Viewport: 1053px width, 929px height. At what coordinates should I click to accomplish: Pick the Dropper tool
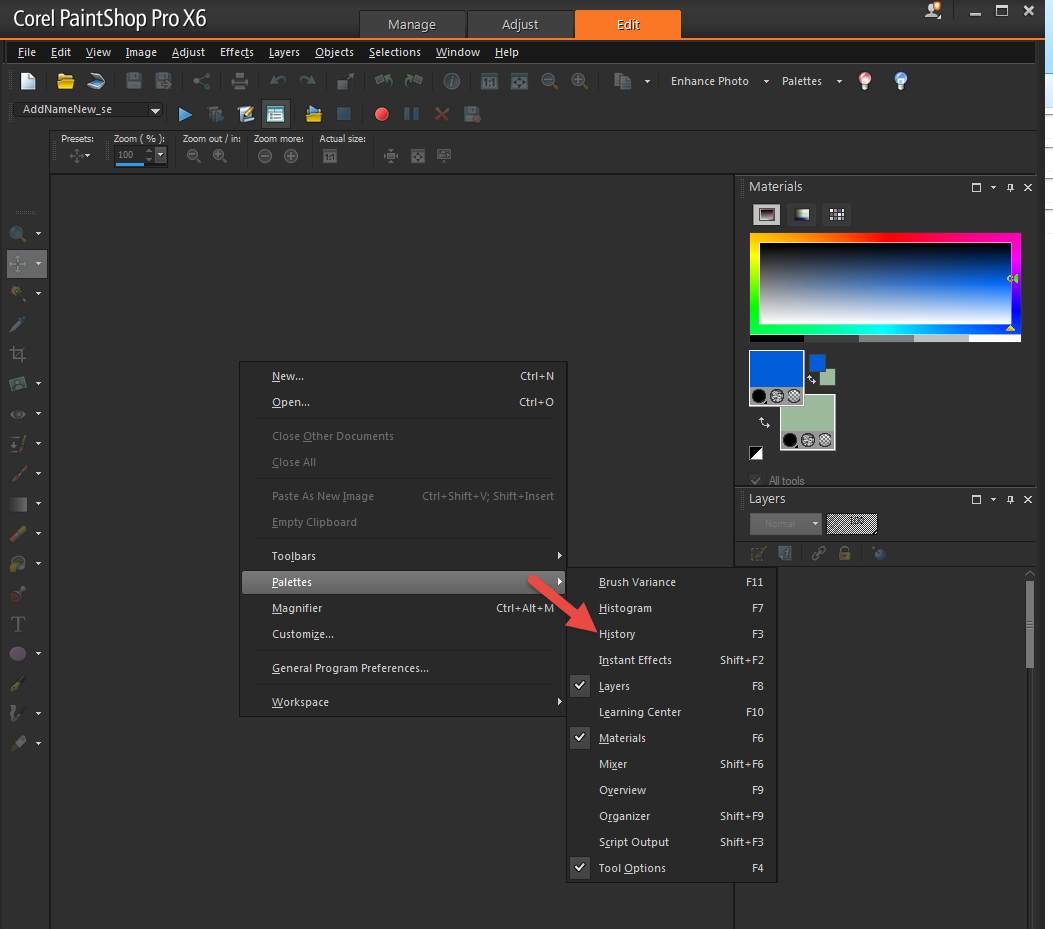[x=18, y=324]
